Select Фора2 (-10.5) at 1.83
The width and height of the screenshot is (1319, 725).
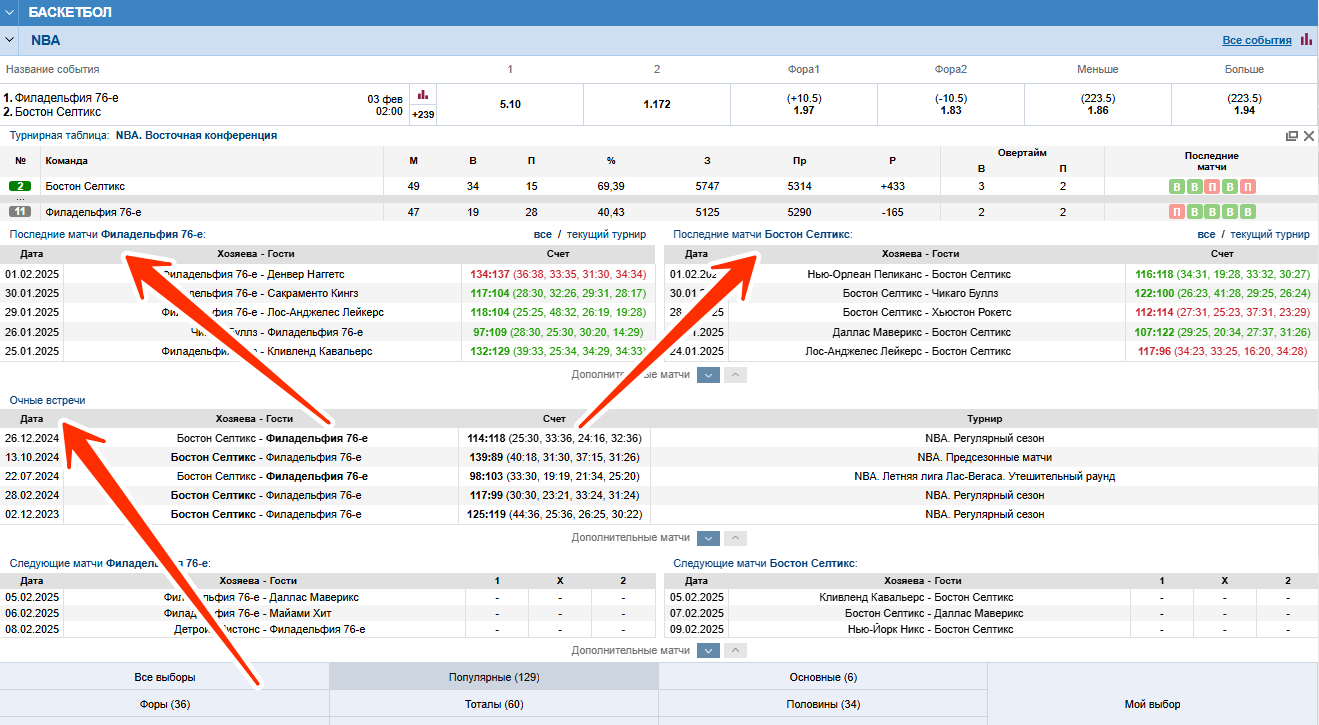(x=951, y=104)
